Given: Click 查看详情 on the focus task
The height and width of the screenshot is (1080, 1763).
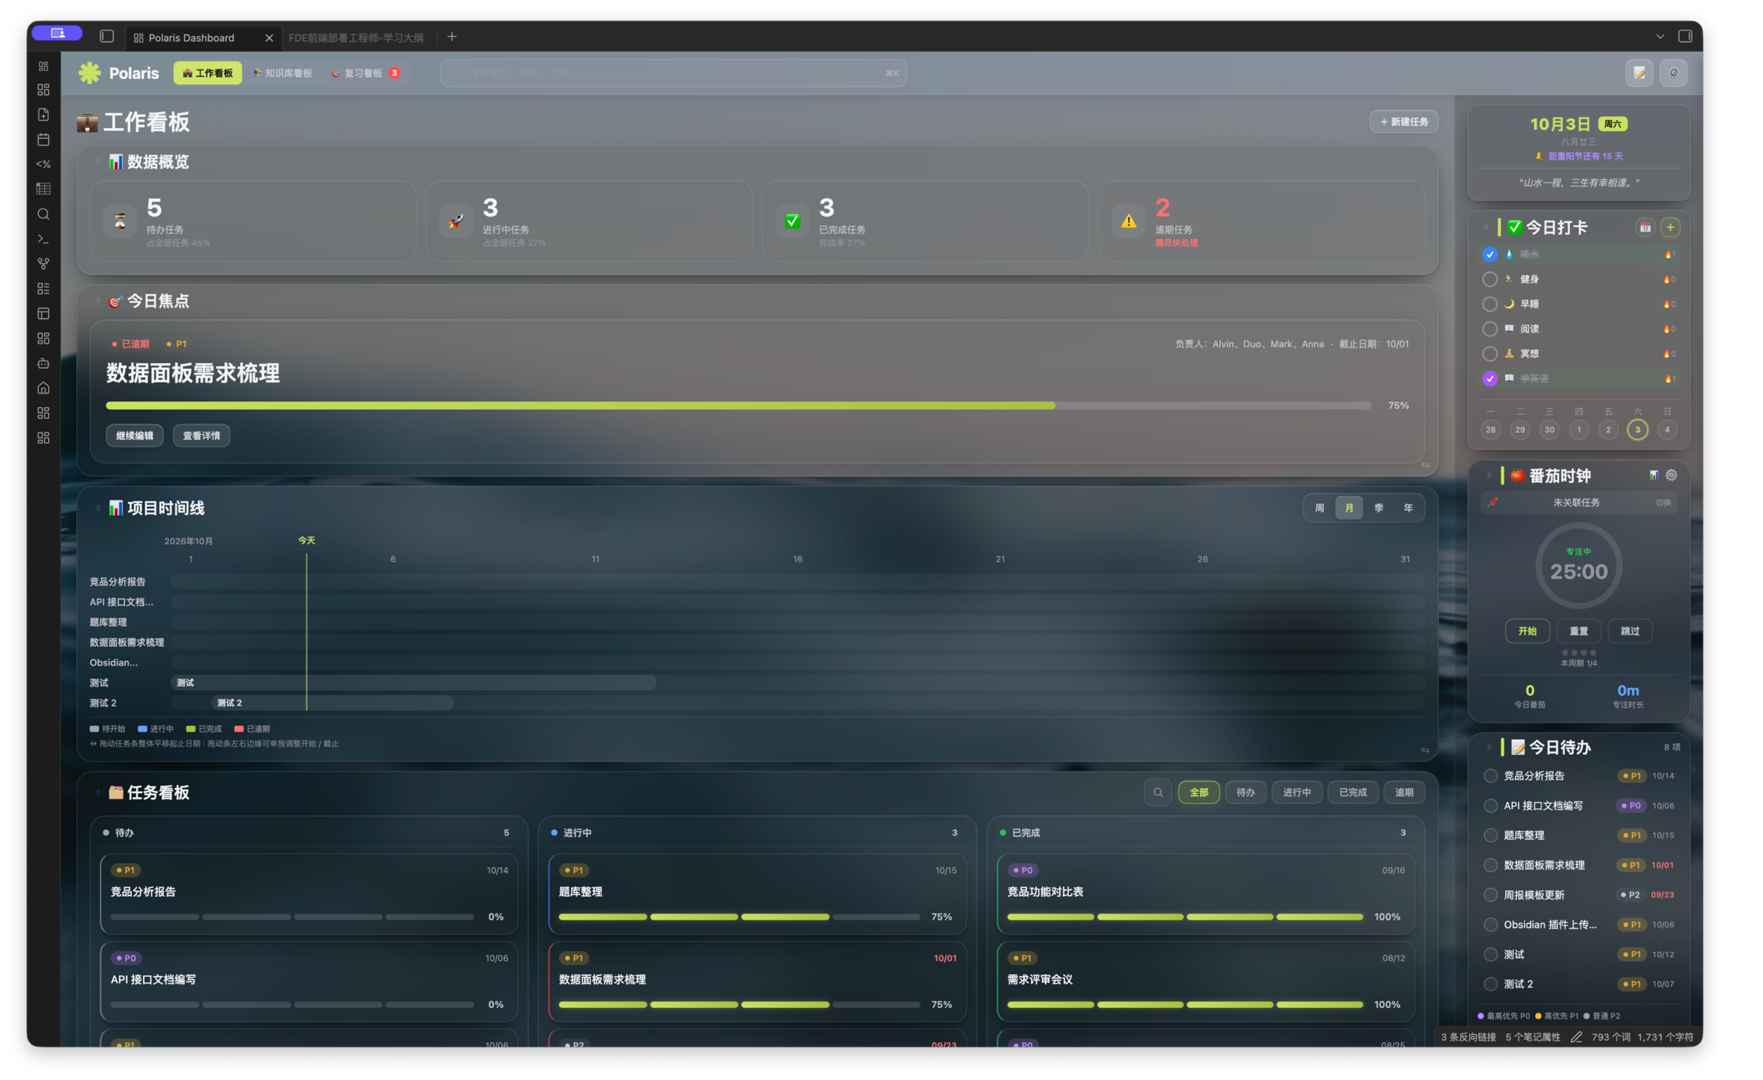Looking at the screenshot, I should pyautogui.click(x=201, y=436).
